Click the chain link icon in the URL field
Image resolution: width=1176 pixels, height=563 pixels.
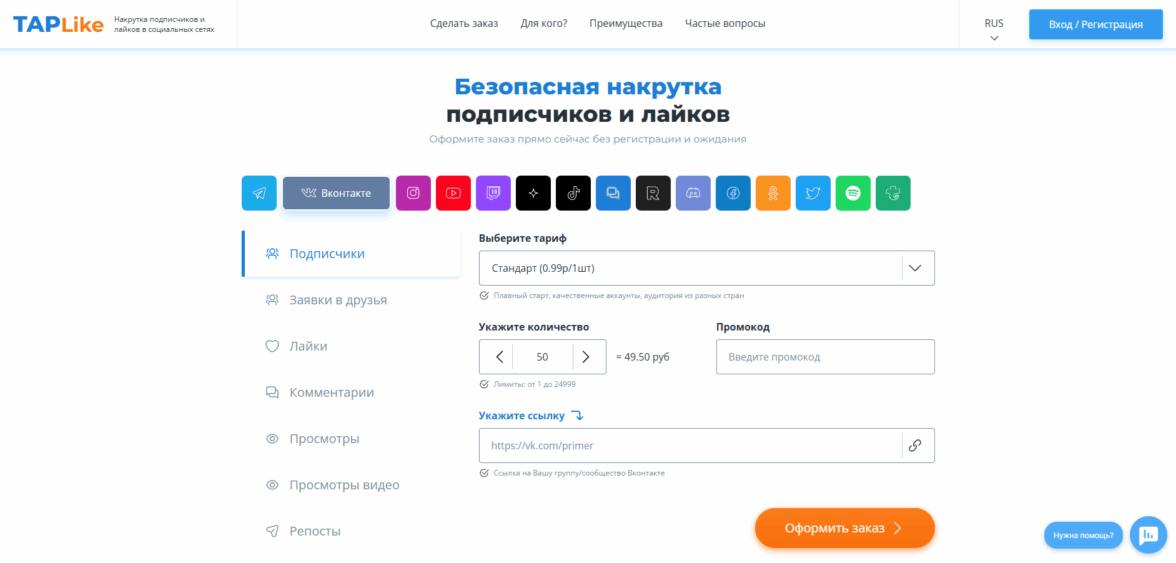pos(914,445)
